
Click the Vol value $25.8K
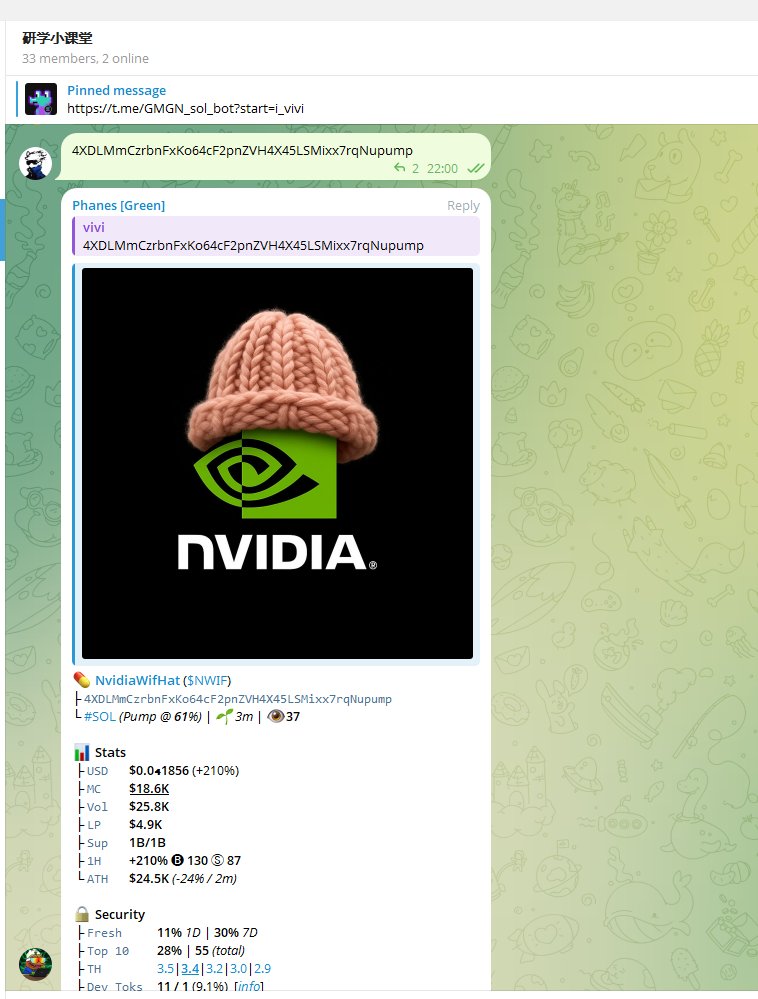point(149,807)
